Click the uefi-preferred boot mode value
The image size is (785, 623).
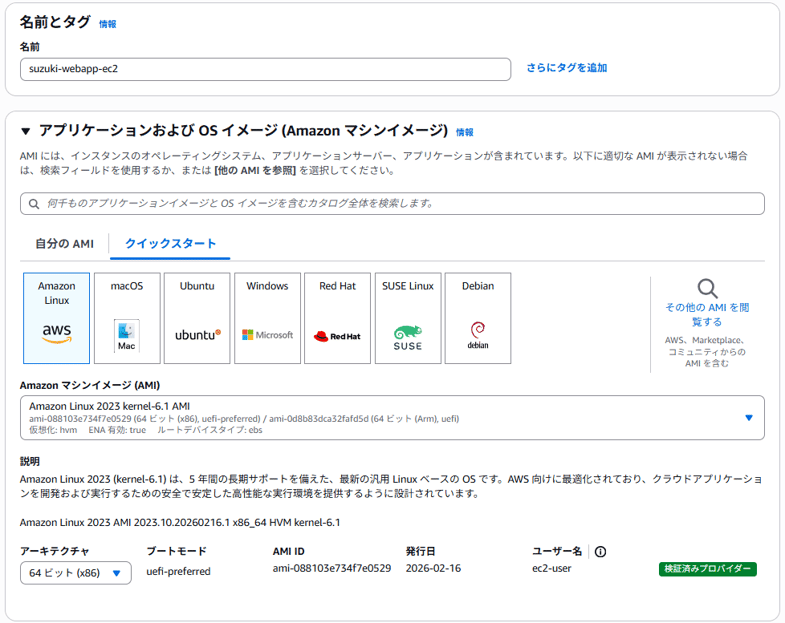(x=178, y=571)
